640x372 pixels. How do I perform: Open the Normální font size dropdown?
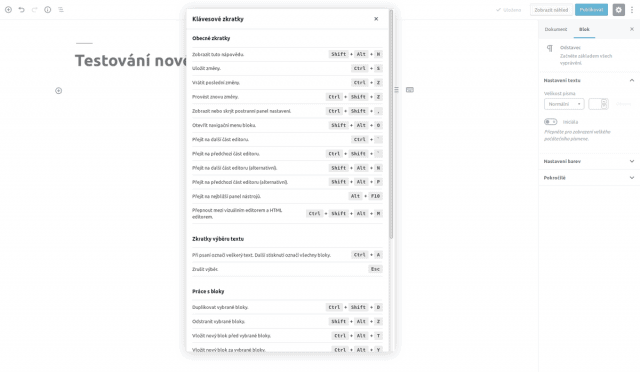tap(564, 104)
